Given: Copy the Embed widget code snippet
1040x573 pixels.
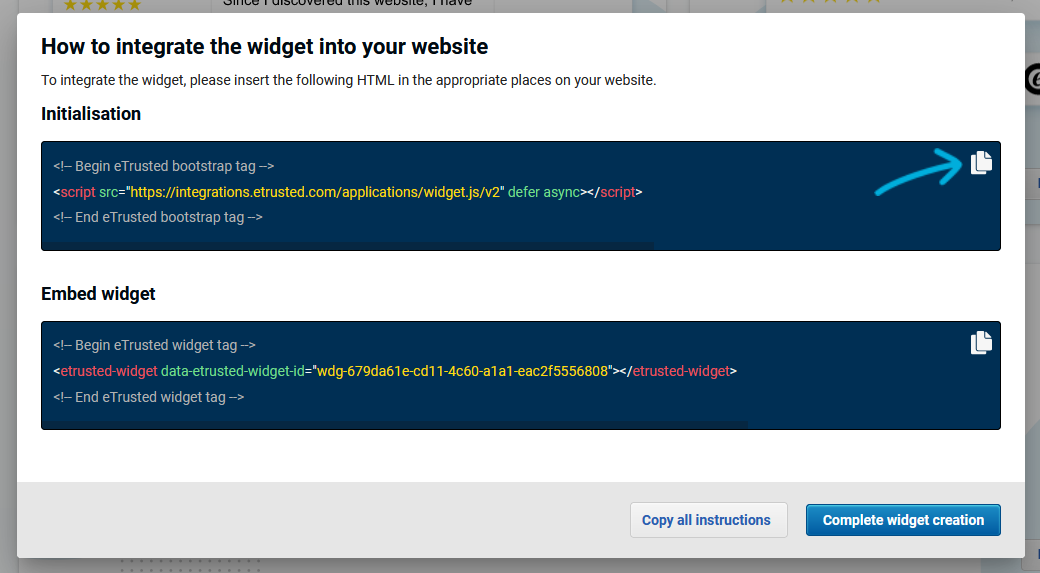Looking at the screenshot, I should tap(981, 342).
